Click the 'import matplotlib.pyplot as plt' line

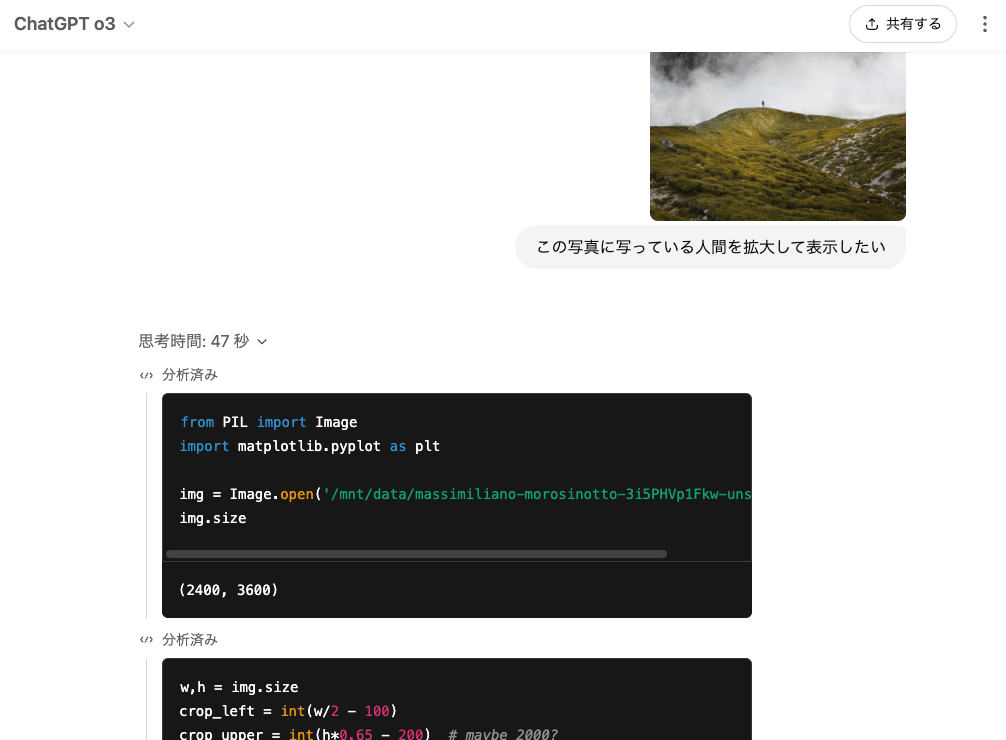click(x=309, y=446)
